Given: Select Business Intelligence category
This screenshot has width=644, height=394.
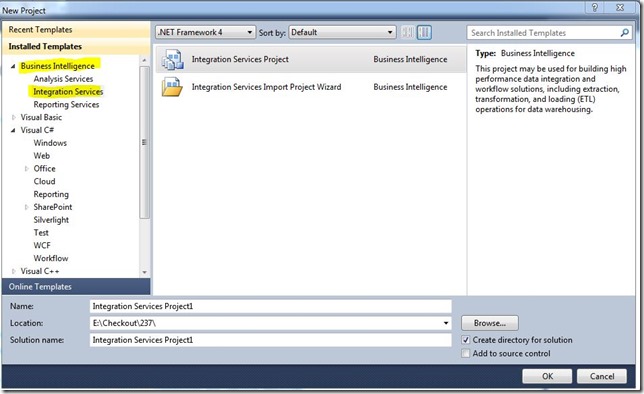Looking at the screenshot, I should 58,66.
